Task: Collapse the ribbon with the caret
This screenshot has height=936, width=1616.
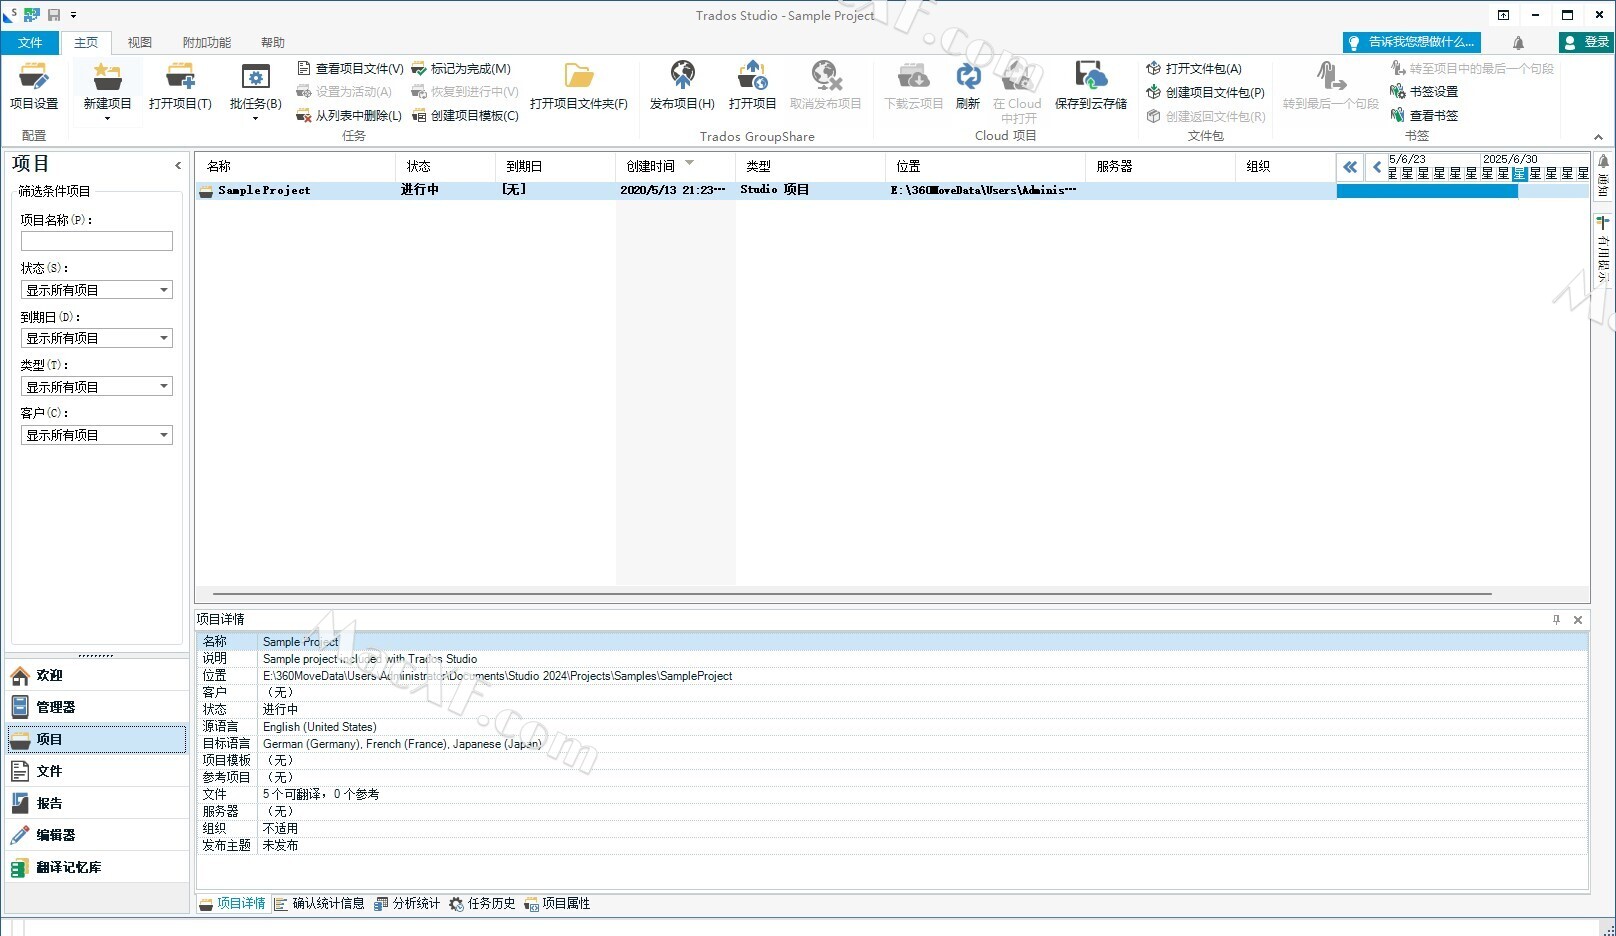Action: pyautogui.click(x=1598, y=137)
